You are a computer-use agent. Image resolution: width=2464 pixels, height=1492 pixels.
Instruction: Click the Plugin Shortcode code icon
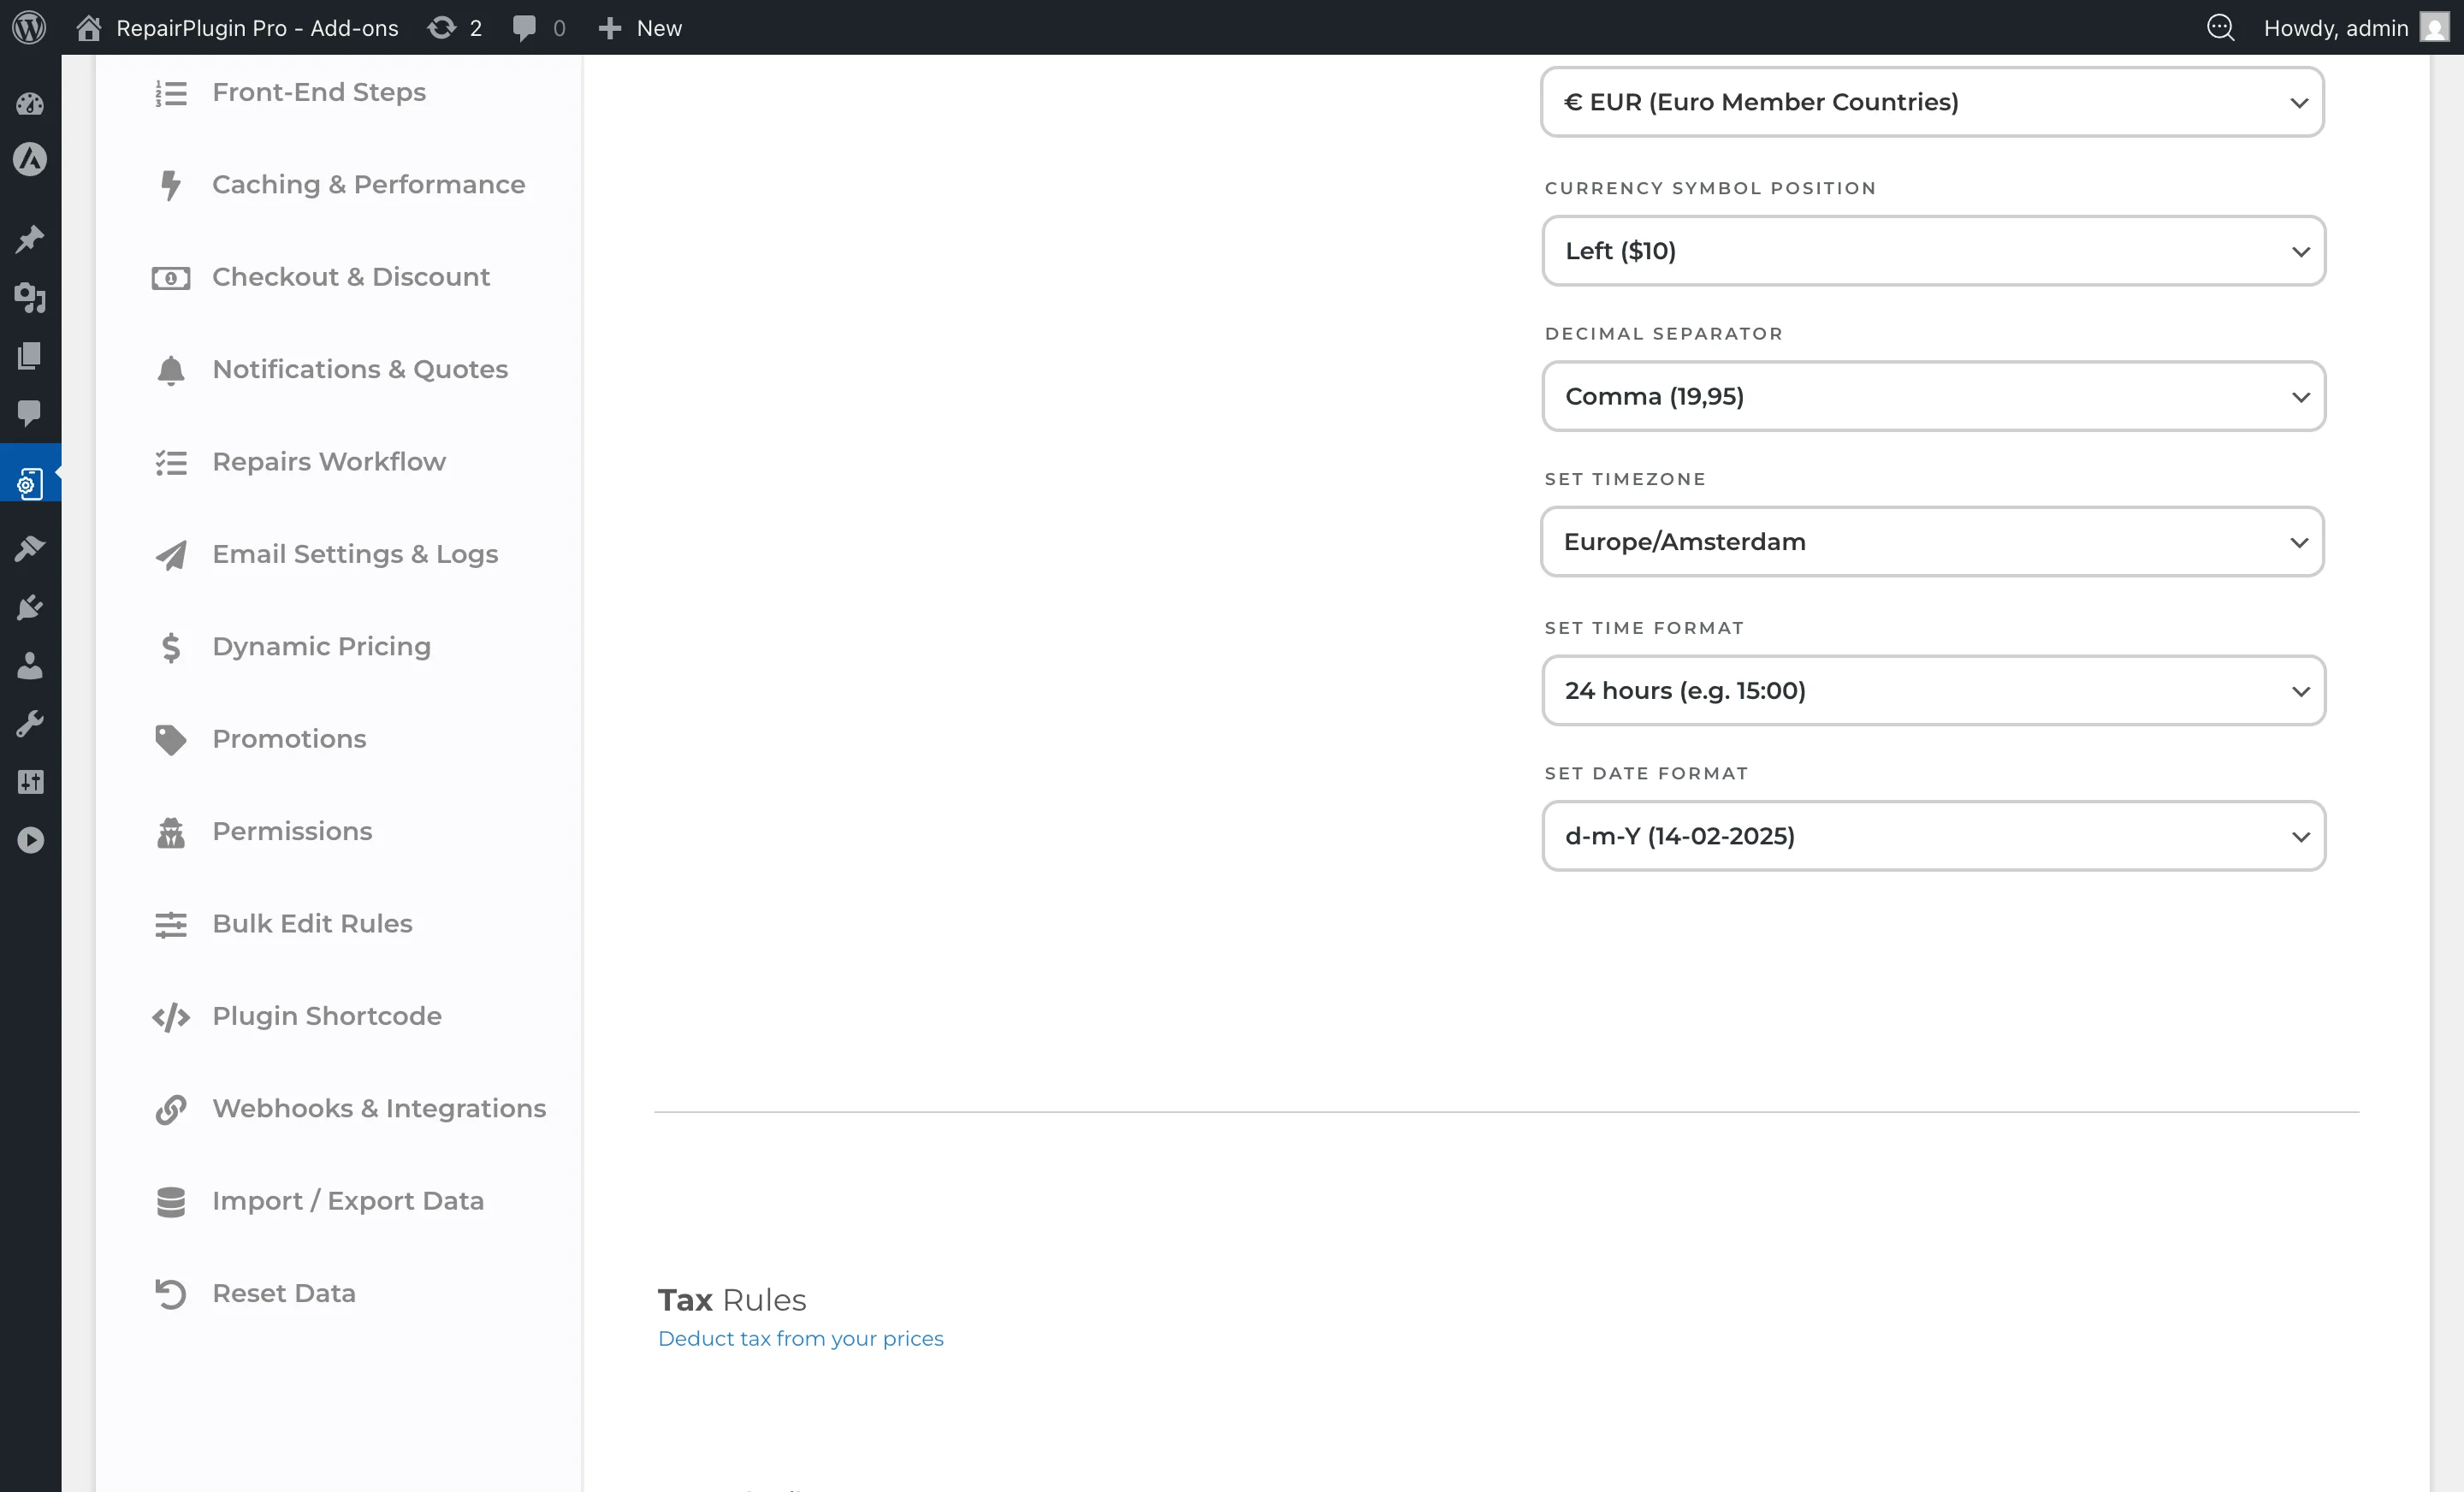point(171,1017)
